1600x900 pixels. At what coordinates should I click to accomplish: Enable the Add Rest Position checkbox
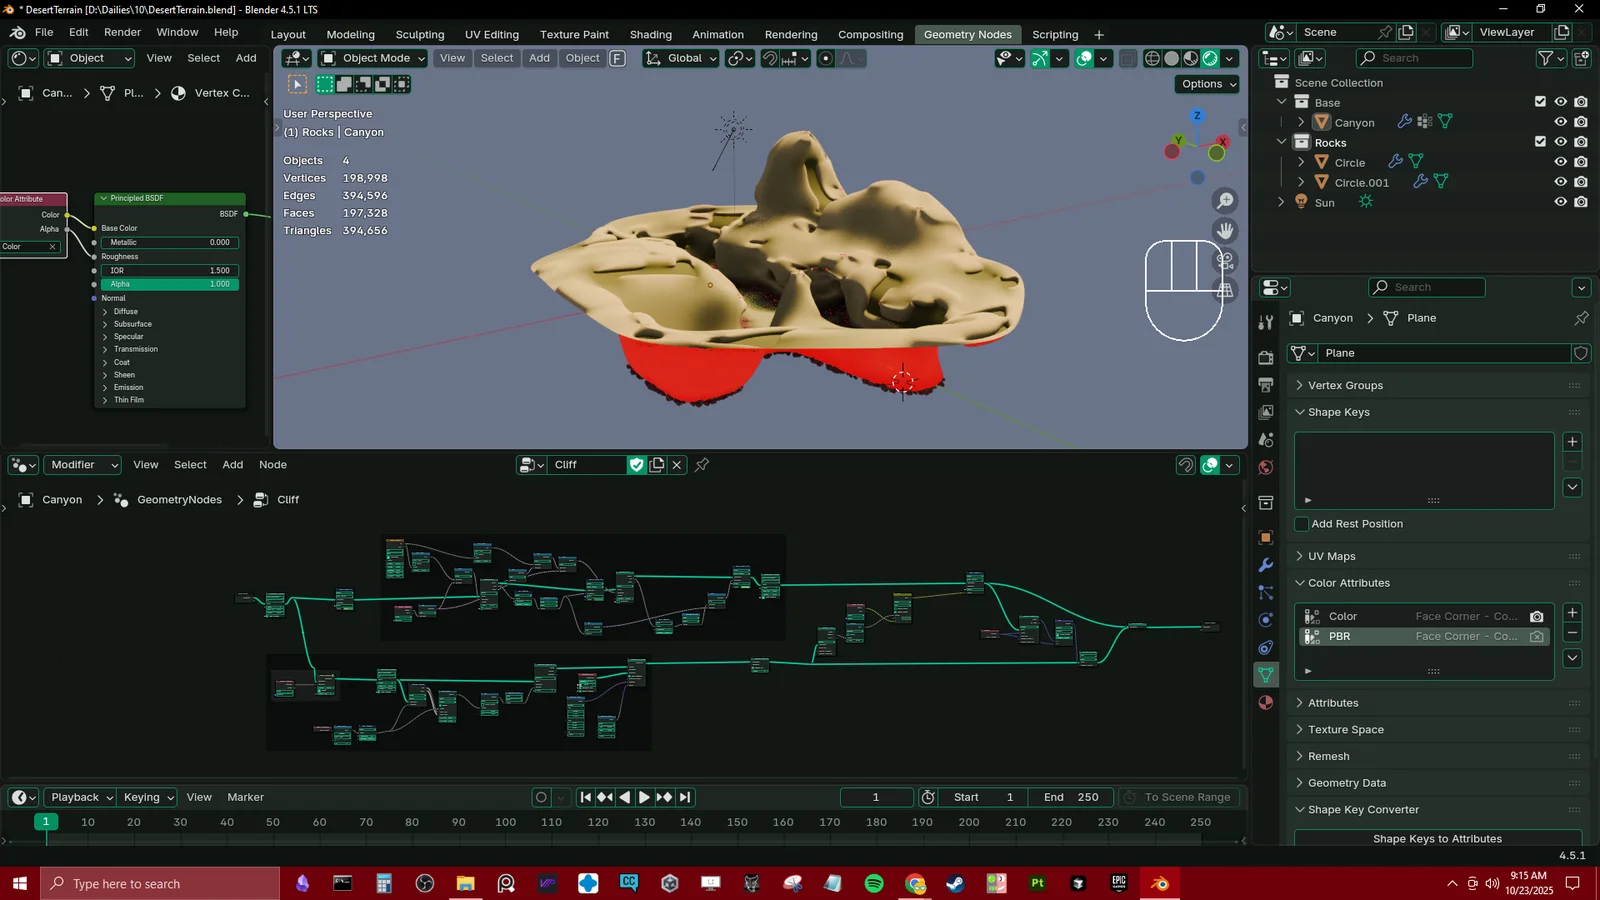[1301, 524]
